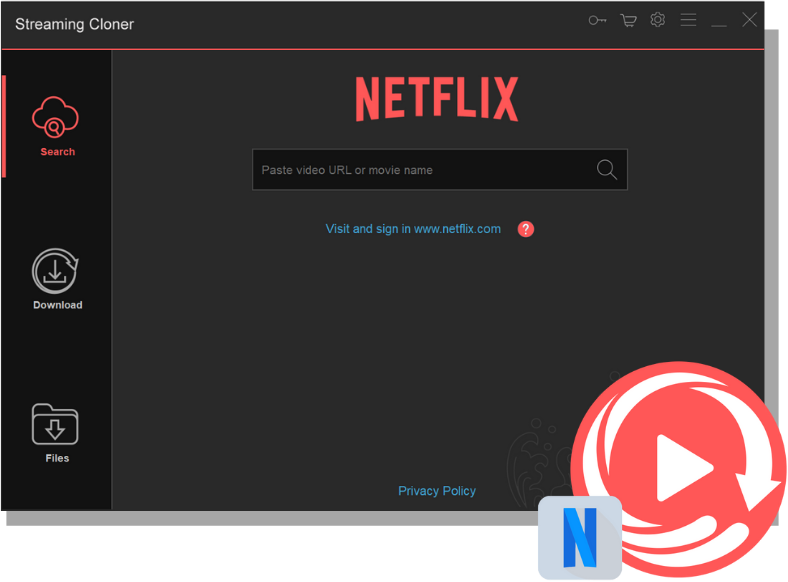Follow the Visit and sign in www.netflix.com link
This screenshot has height=582, width=788.
tap(413, 229)
